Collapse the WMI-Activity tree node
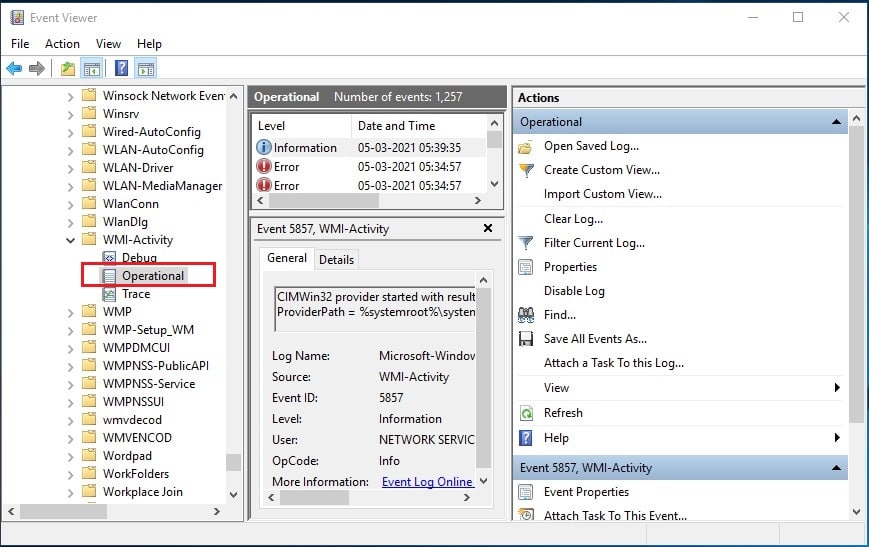Image resolution: width=869 pixels, height=547 pixels. point(70,241)
